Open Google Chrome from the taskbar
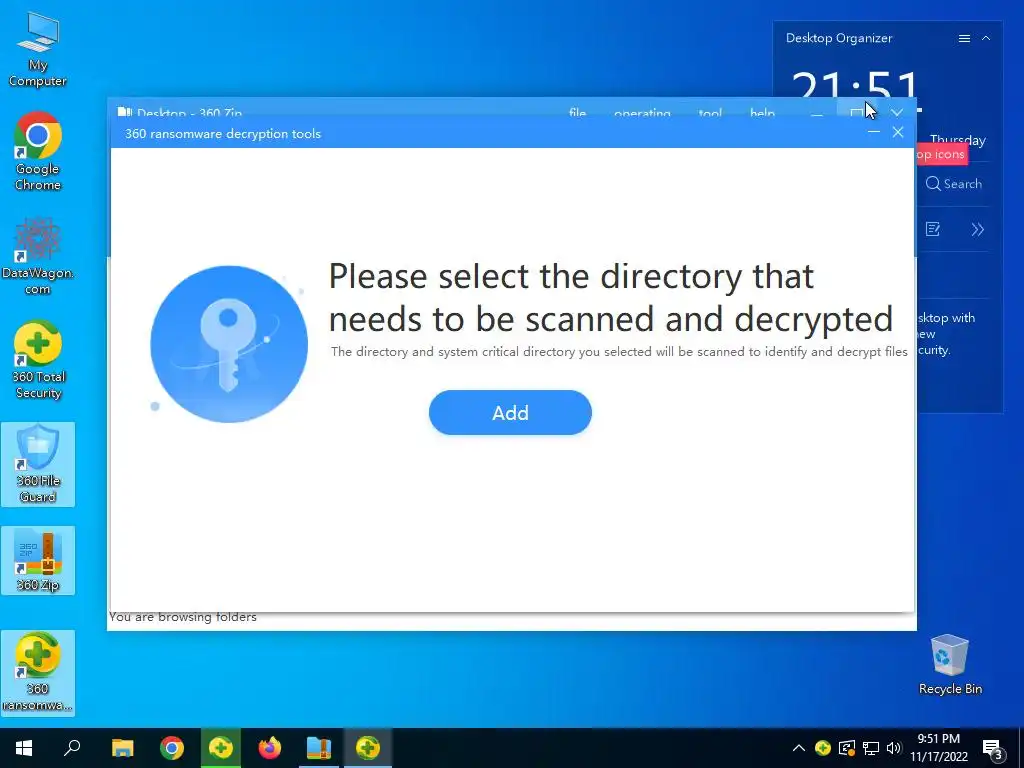1024x768 pixels. (x=172, y=748)
